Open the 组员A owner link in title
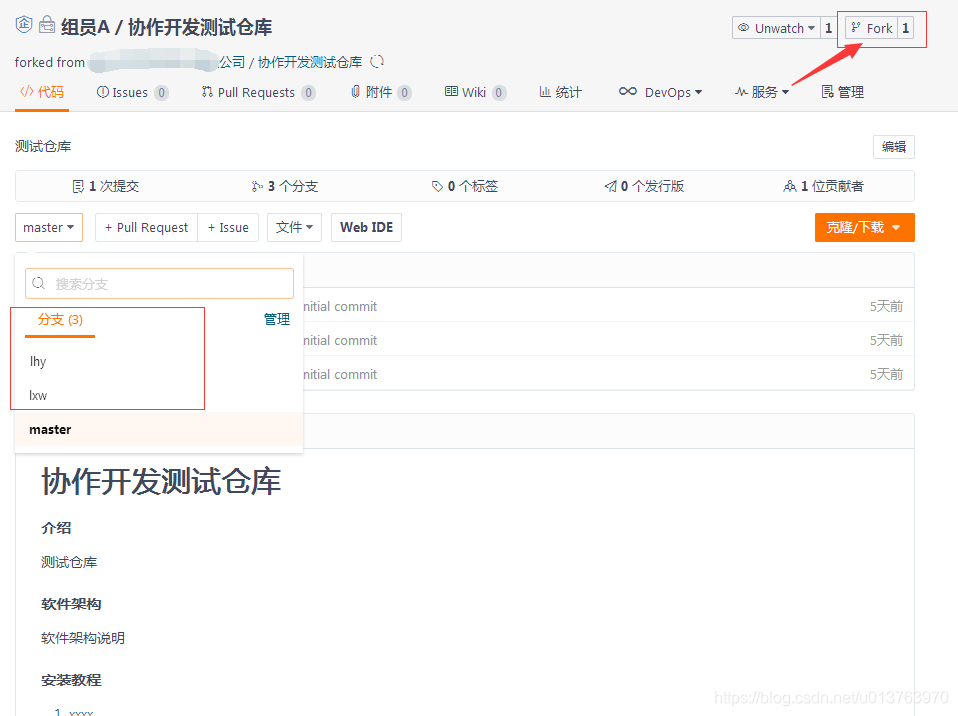 85,27
